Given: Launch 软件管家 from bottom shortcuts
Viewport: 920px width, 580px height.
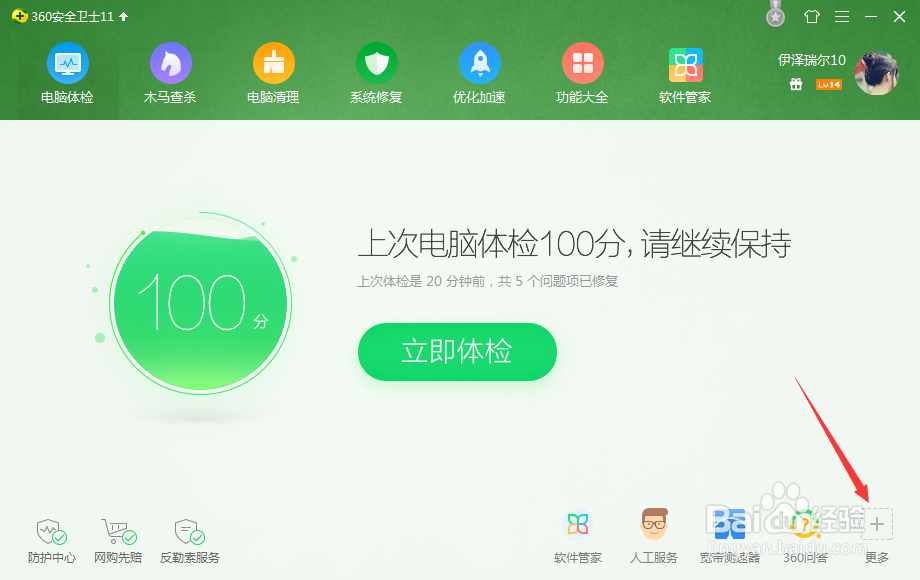Looking at the screenshot, I should (x=578, y=536).
